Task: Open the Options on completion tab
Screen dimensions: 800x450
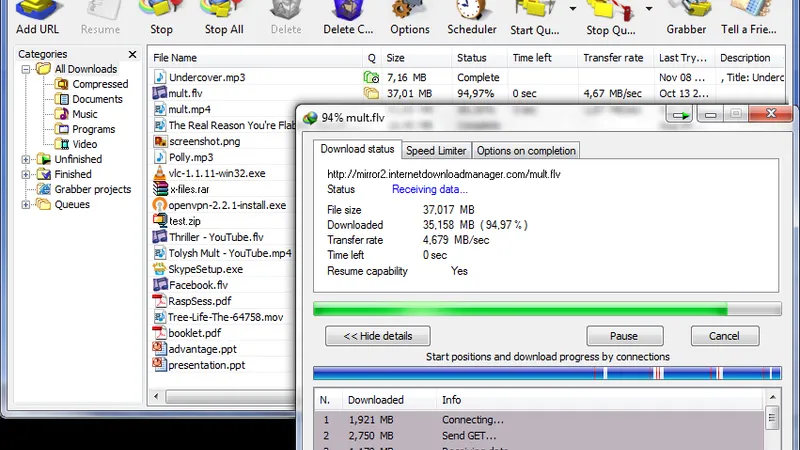Action: coord(525,151)
